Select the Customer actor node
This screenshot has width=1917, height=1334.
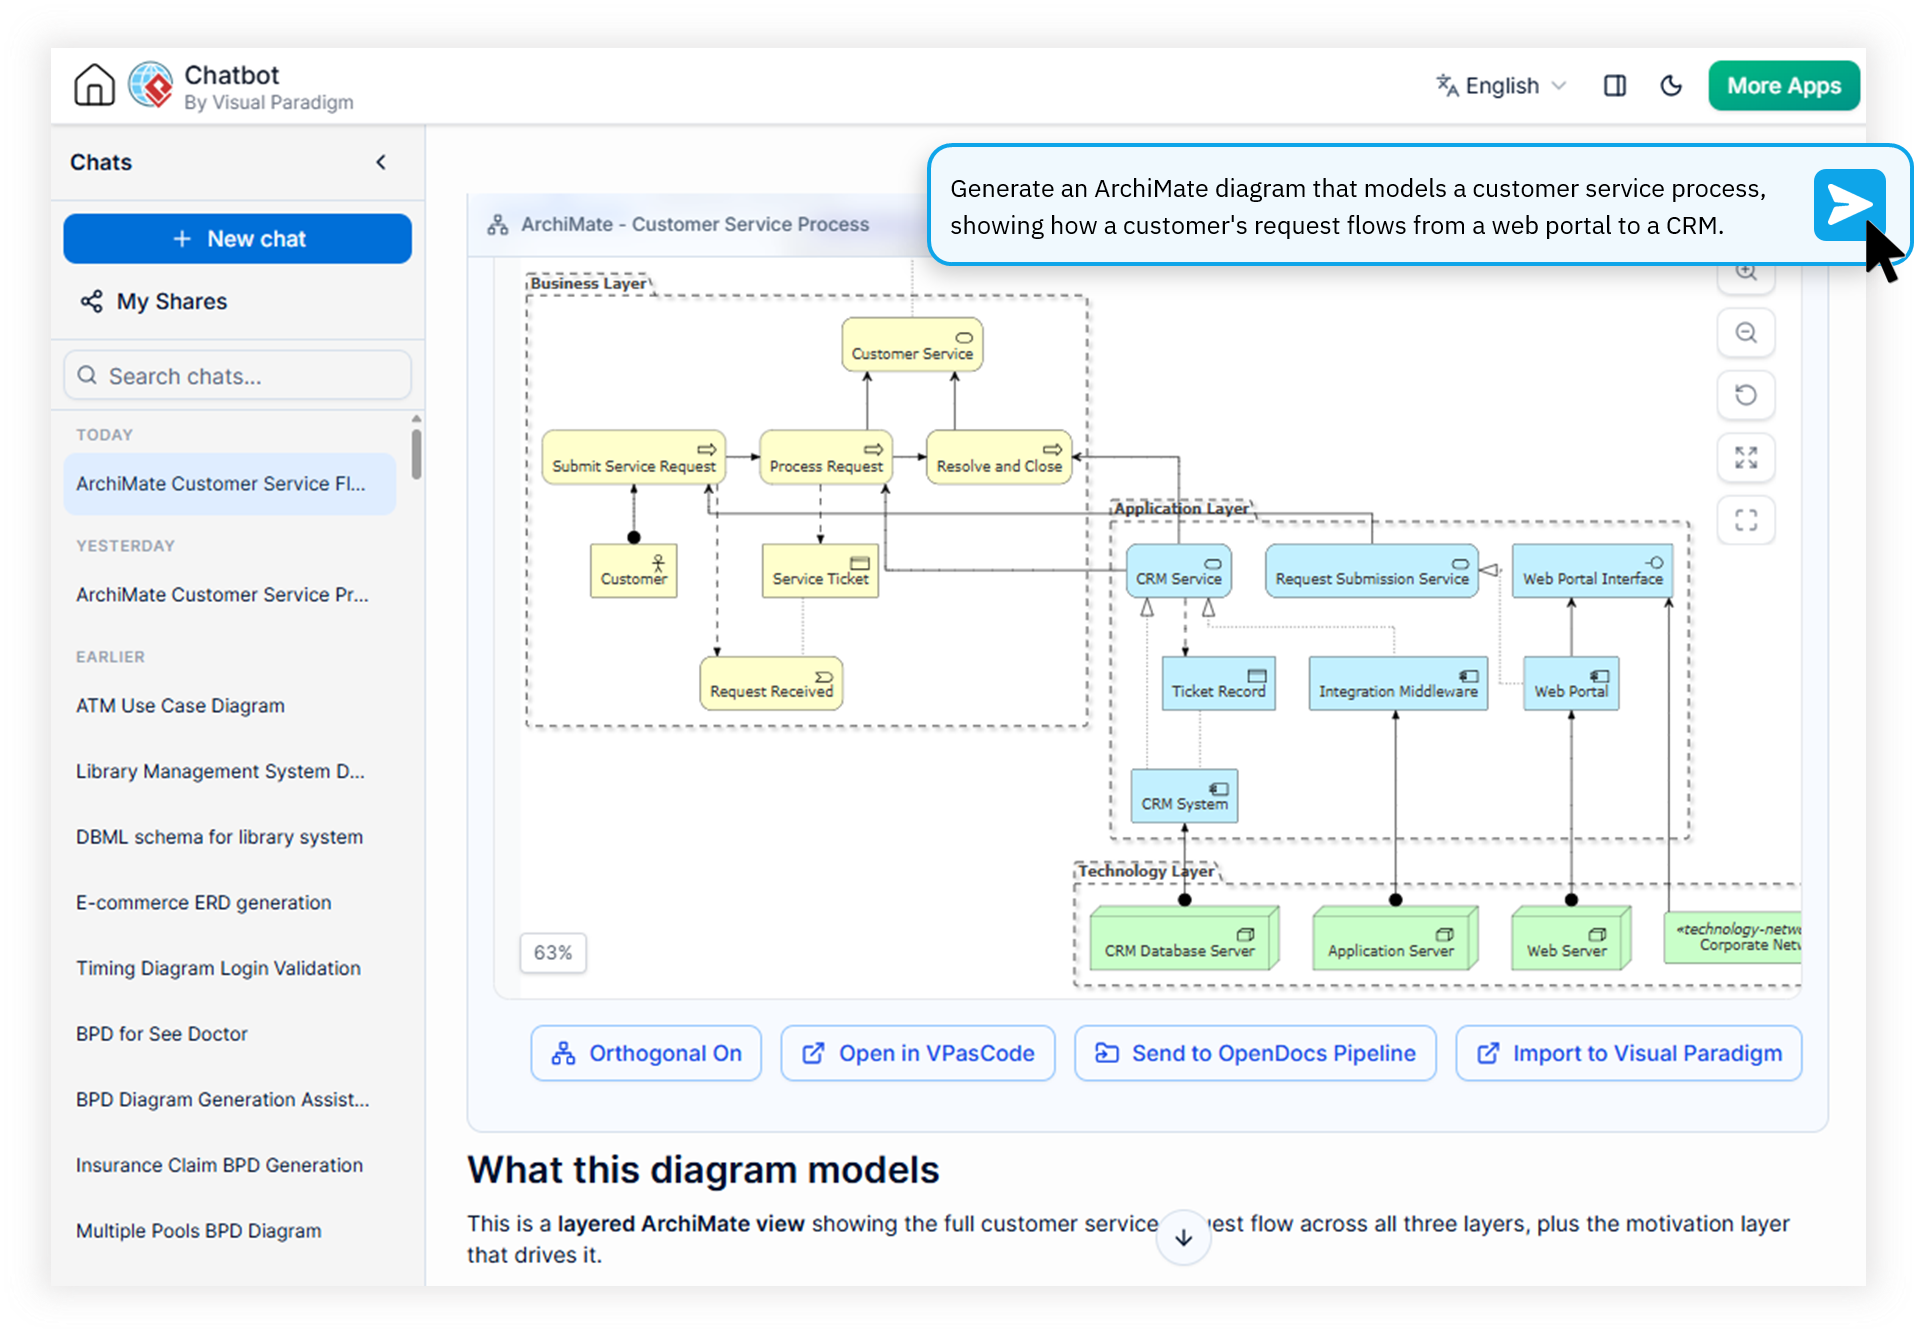point(634,571)
